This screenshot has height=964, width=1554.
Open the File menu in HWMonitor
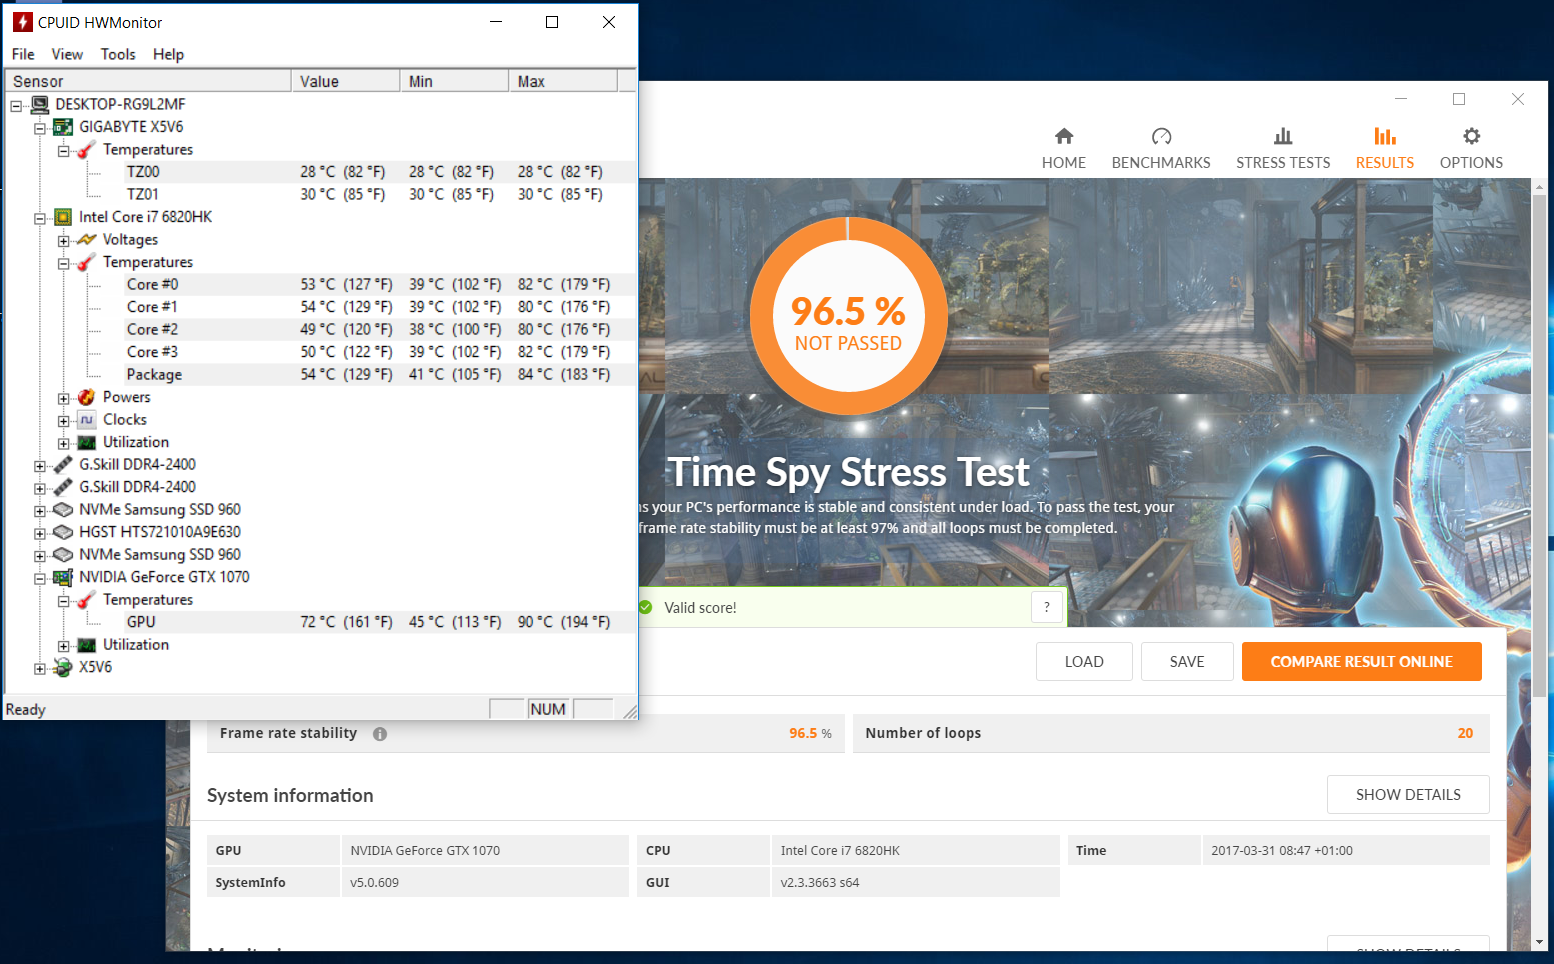[x=23, y=54]
